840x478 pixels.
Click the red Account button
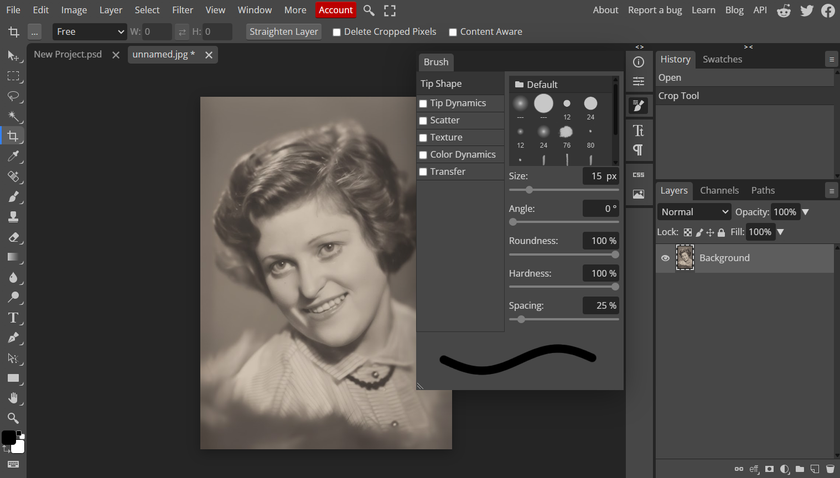tap(335, 10)
